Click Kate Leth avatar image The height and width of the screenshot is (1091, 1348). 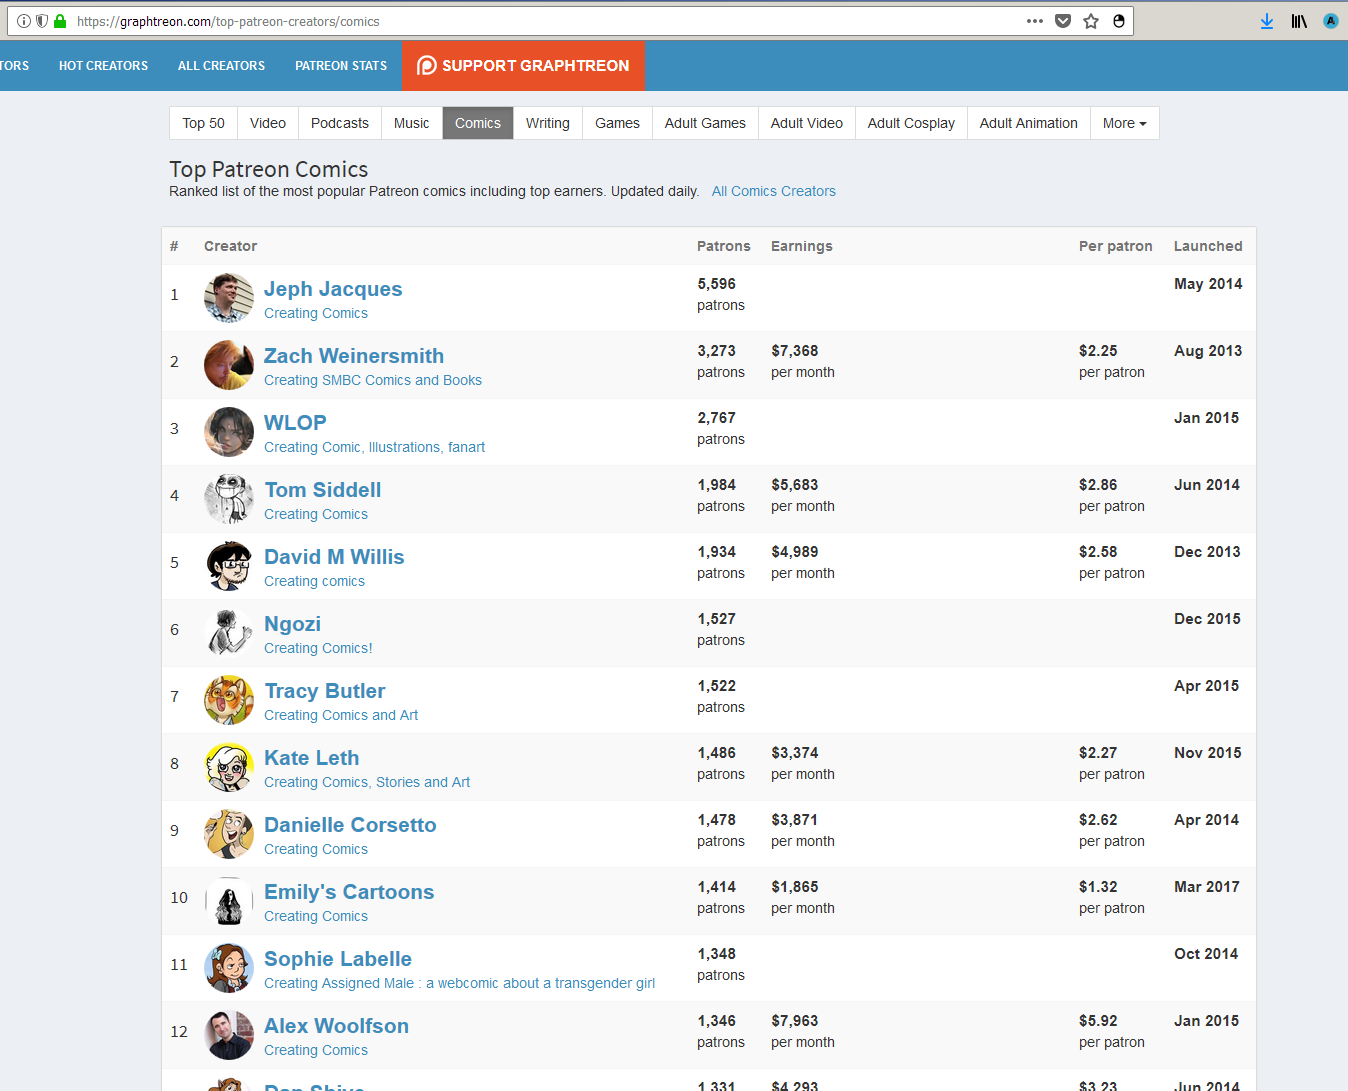click(229, 767)
